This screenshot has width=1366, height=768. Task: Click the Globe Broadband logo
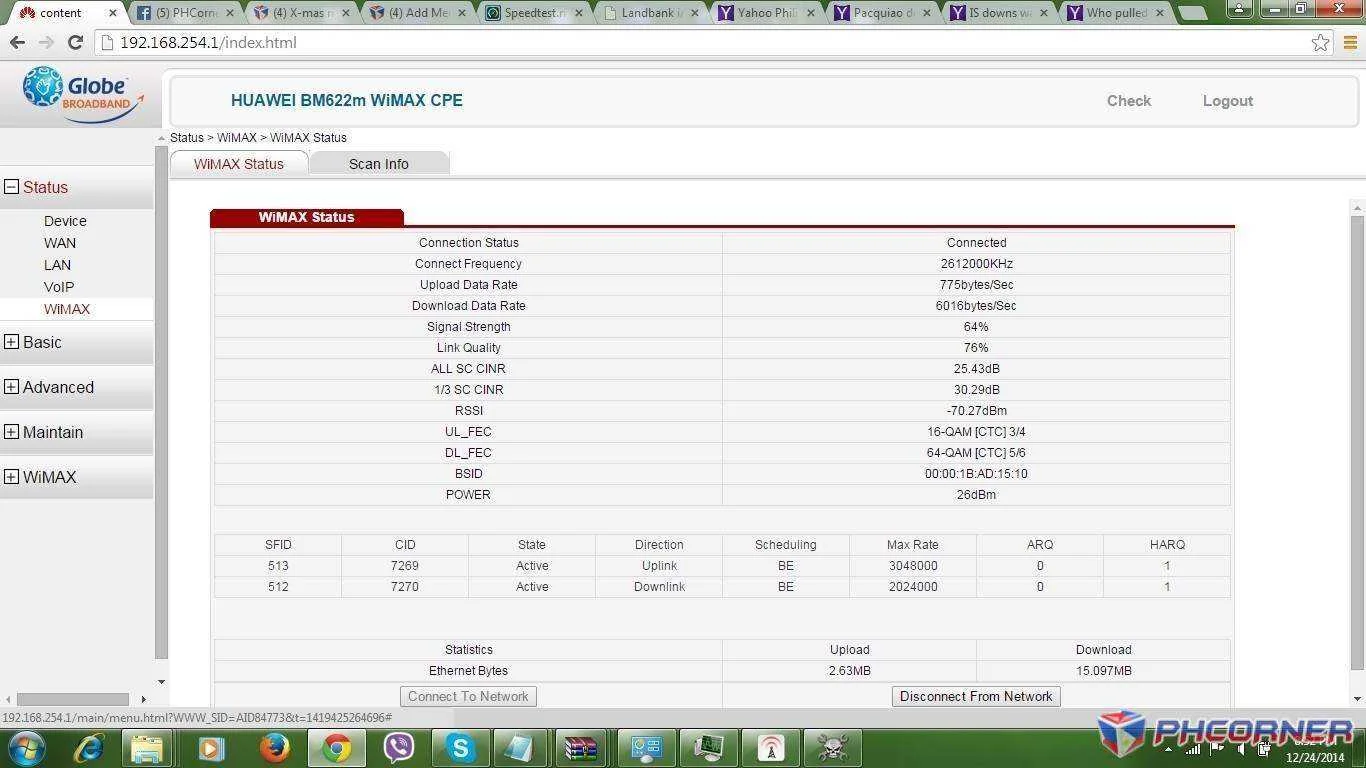pos(82,93)
